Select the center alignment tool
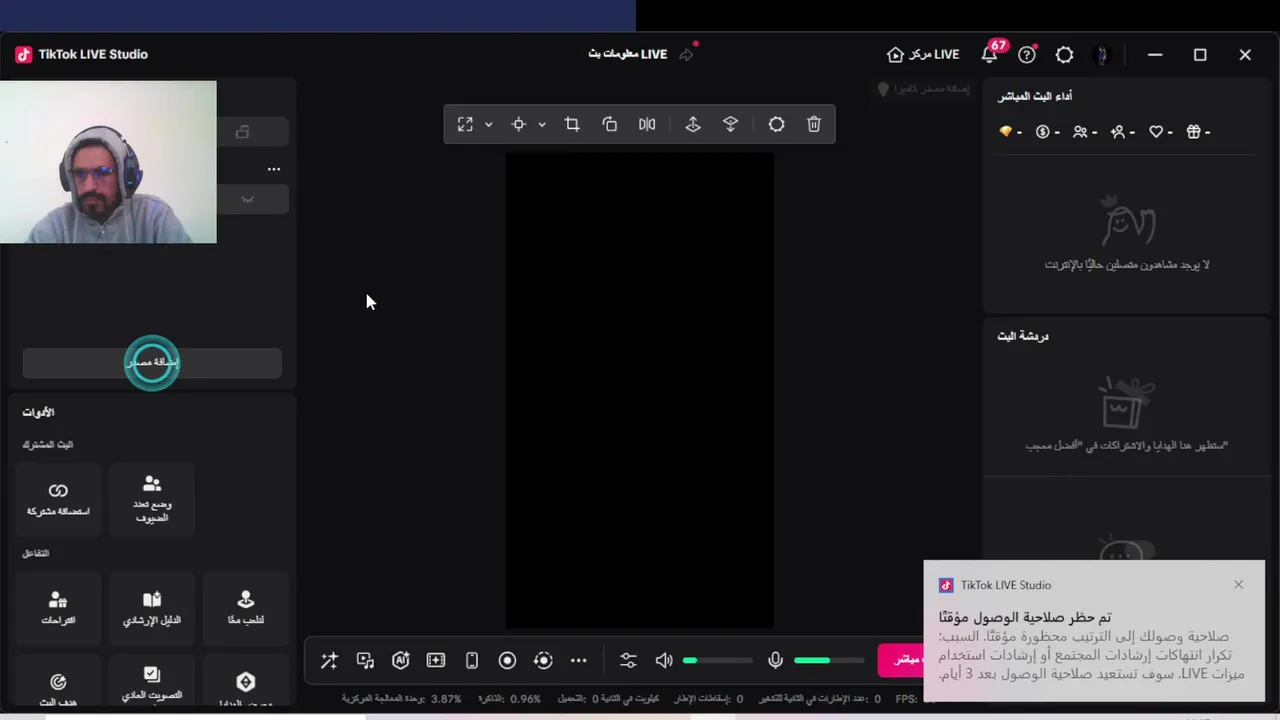Image resolution: width=1280 pixels, height=720 pixels. pyautogui.click(x=518, y=124)
